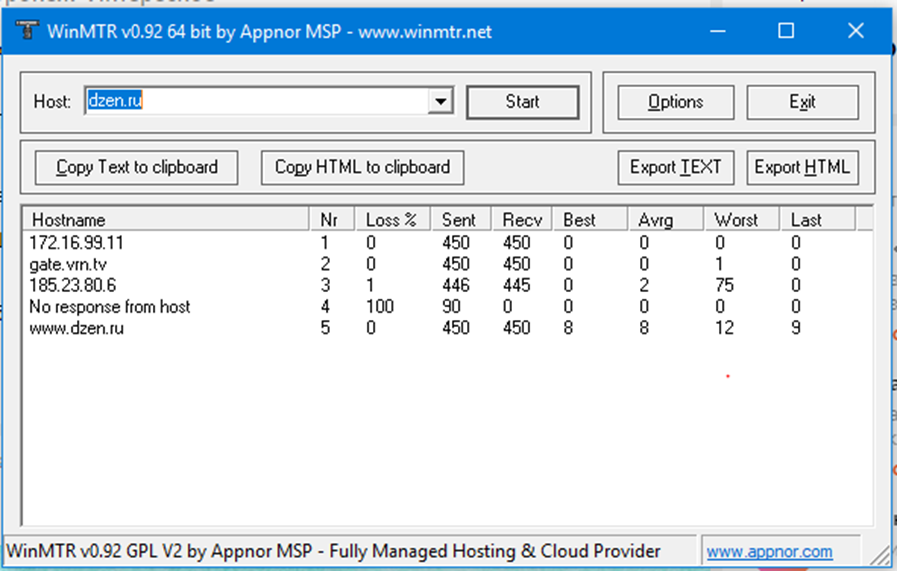Click the Loss % column header
897x571 pixels.
393,220
